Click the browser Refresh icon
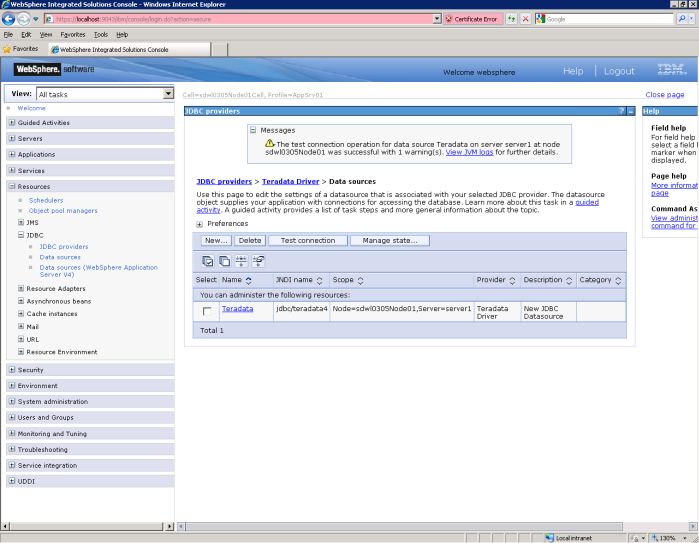 [511, 19]
